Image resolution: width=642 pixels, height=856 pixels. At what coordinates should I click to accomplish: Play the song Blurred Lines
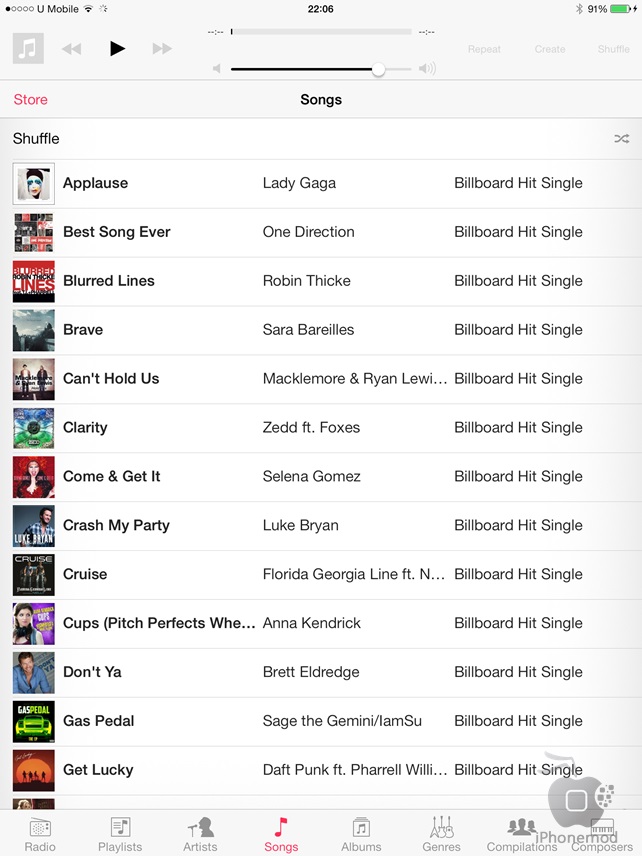point(321,281)
